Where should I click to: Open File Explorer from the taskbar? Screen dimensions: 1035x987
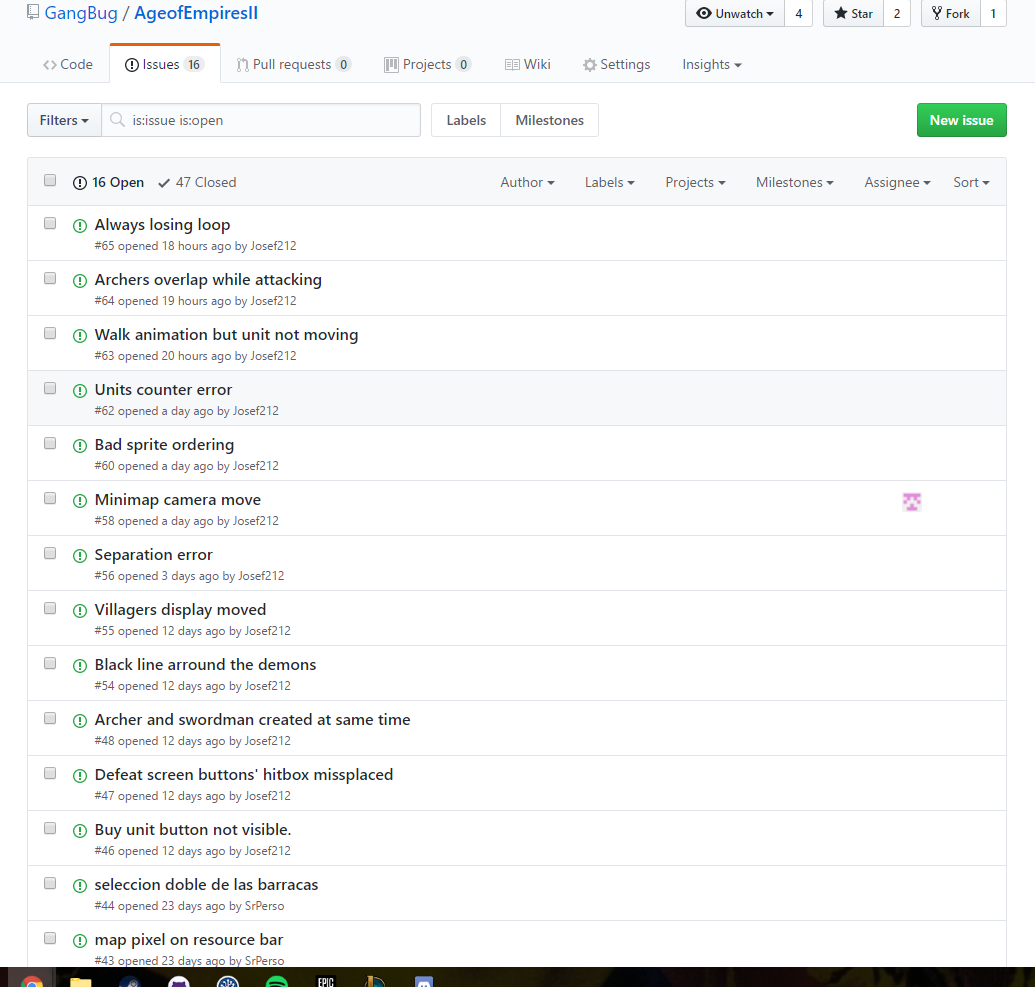point(81,980)
